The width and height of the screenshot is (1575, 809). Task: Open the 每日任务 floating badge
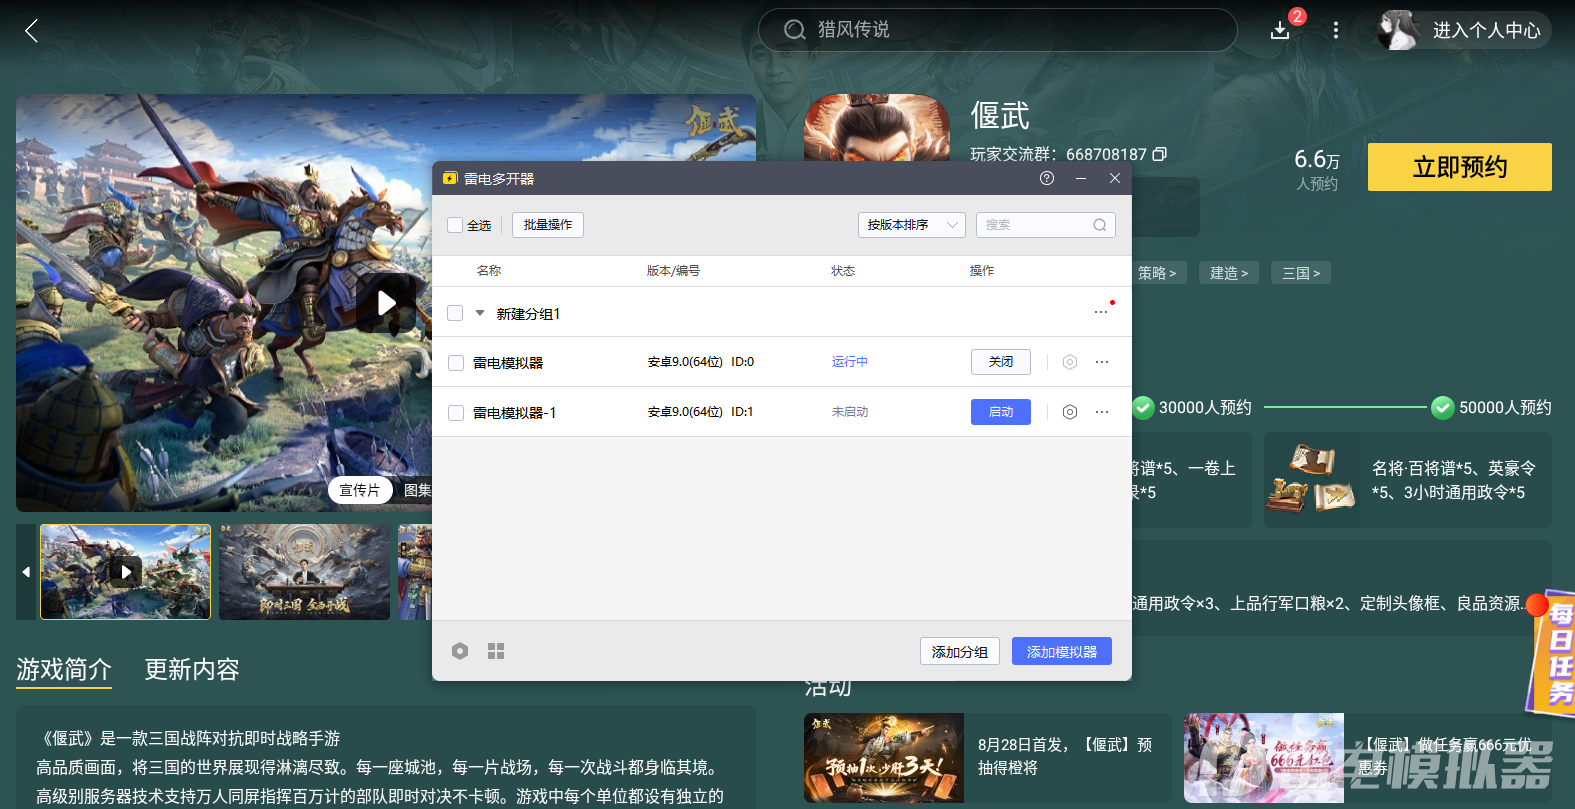tap(1552, 654)
